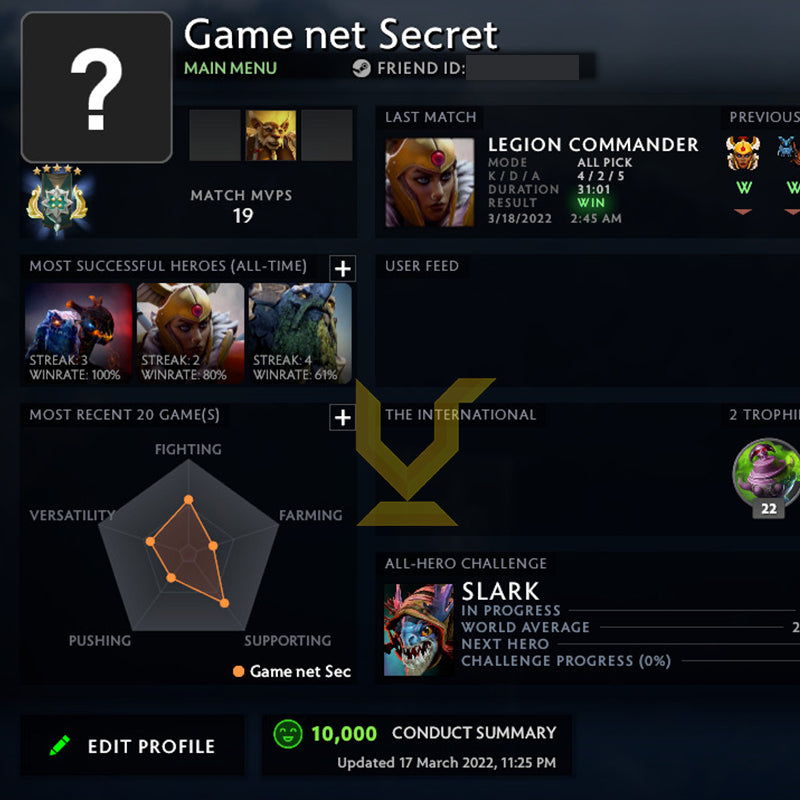Click the green pencil edit icon
This screenshot has width=800, height=800.
60,745
